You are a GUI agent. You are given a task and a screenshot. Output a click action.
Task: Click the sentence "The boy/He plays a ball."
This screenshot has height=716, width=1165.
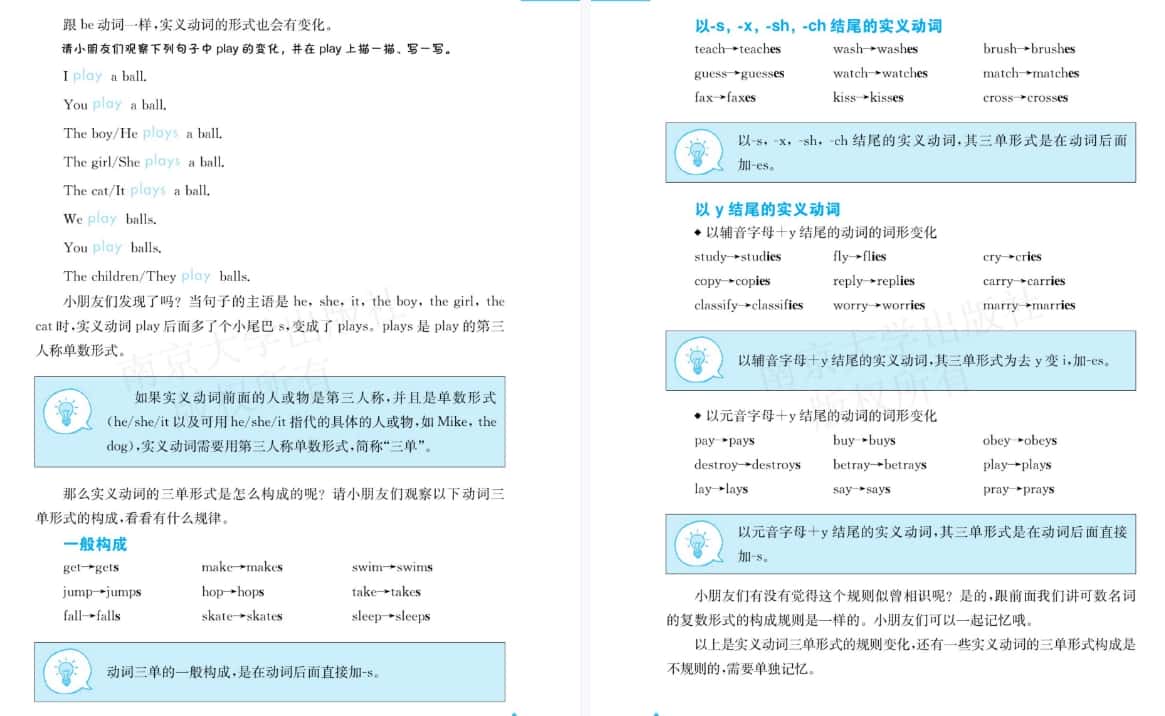[143, 134]
